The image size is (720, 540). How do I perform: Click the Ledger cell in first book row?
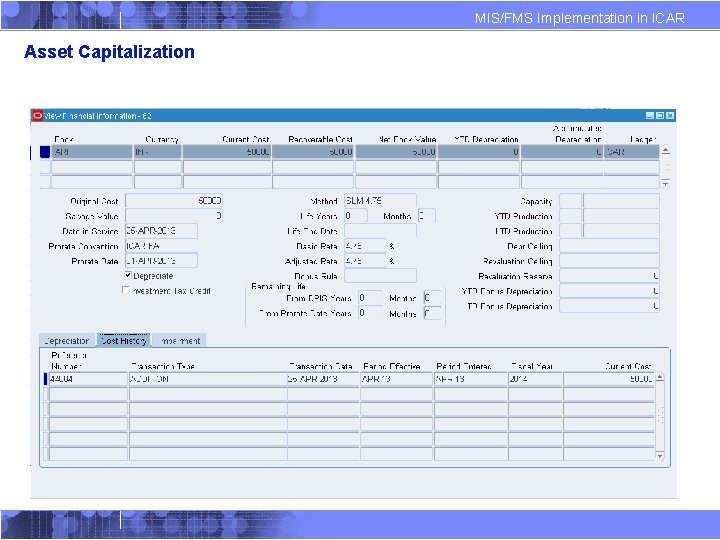(x=632, y=152)
